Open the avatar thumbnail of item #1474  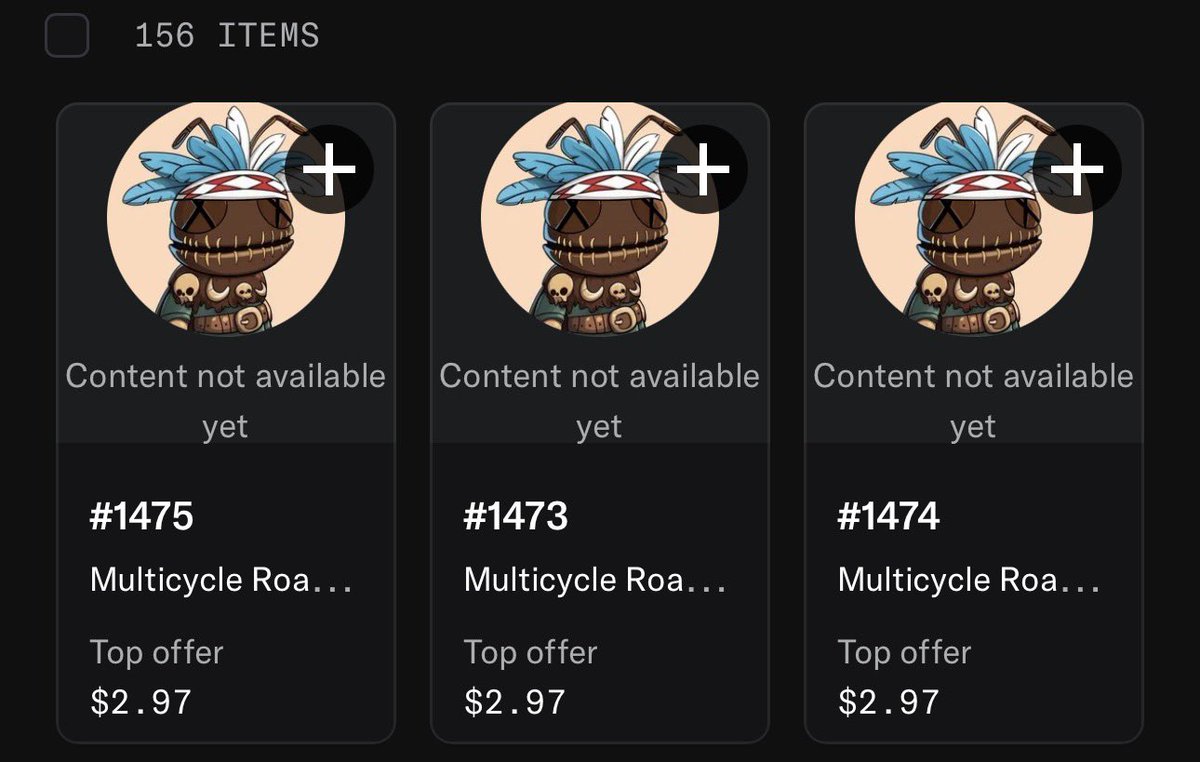(x=974, y=218)
